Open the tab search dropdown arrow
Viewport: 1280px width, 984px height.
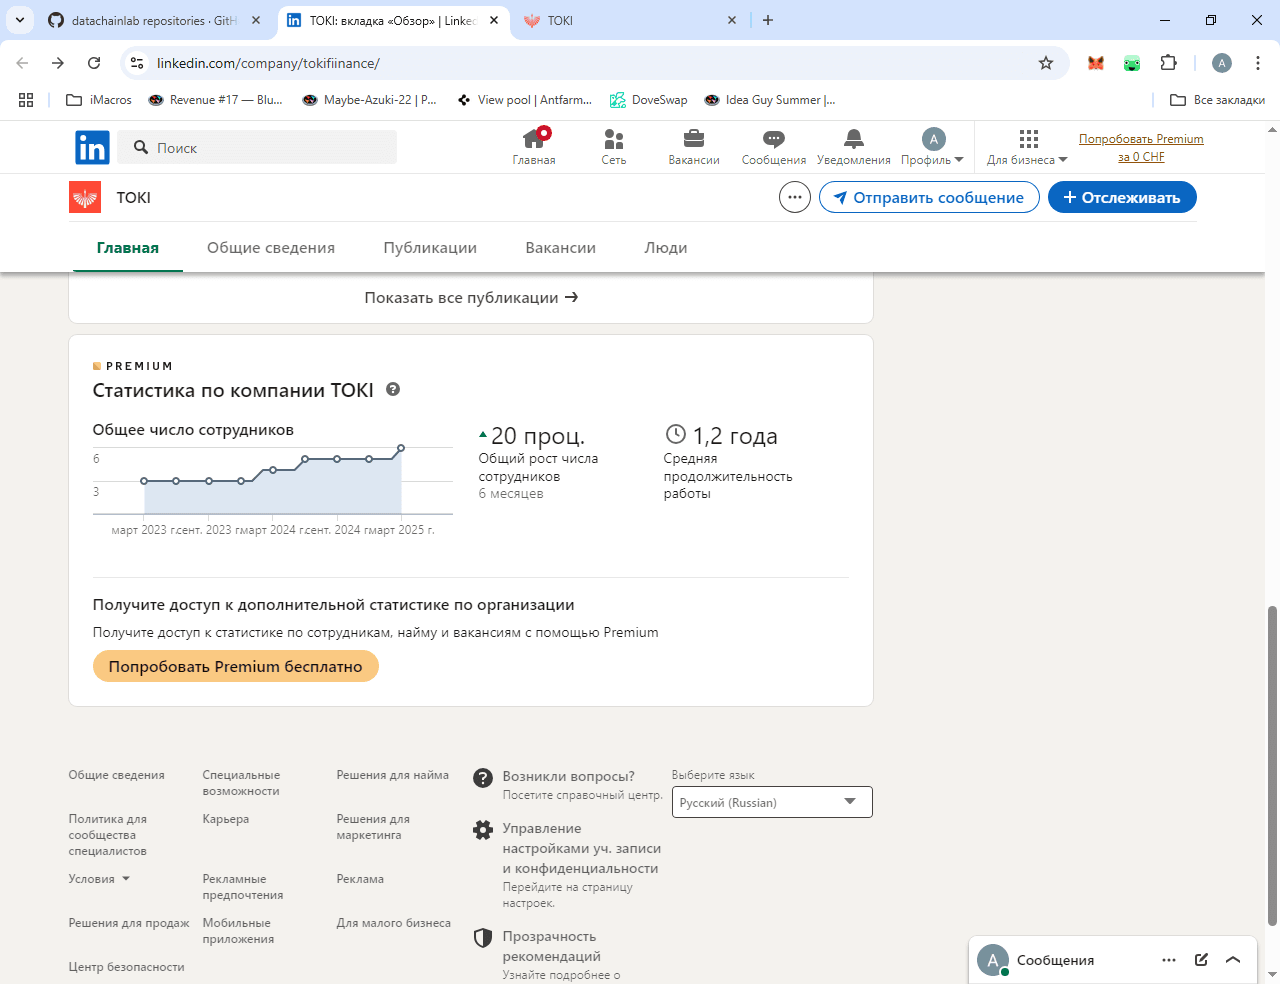tap(20, 20)
